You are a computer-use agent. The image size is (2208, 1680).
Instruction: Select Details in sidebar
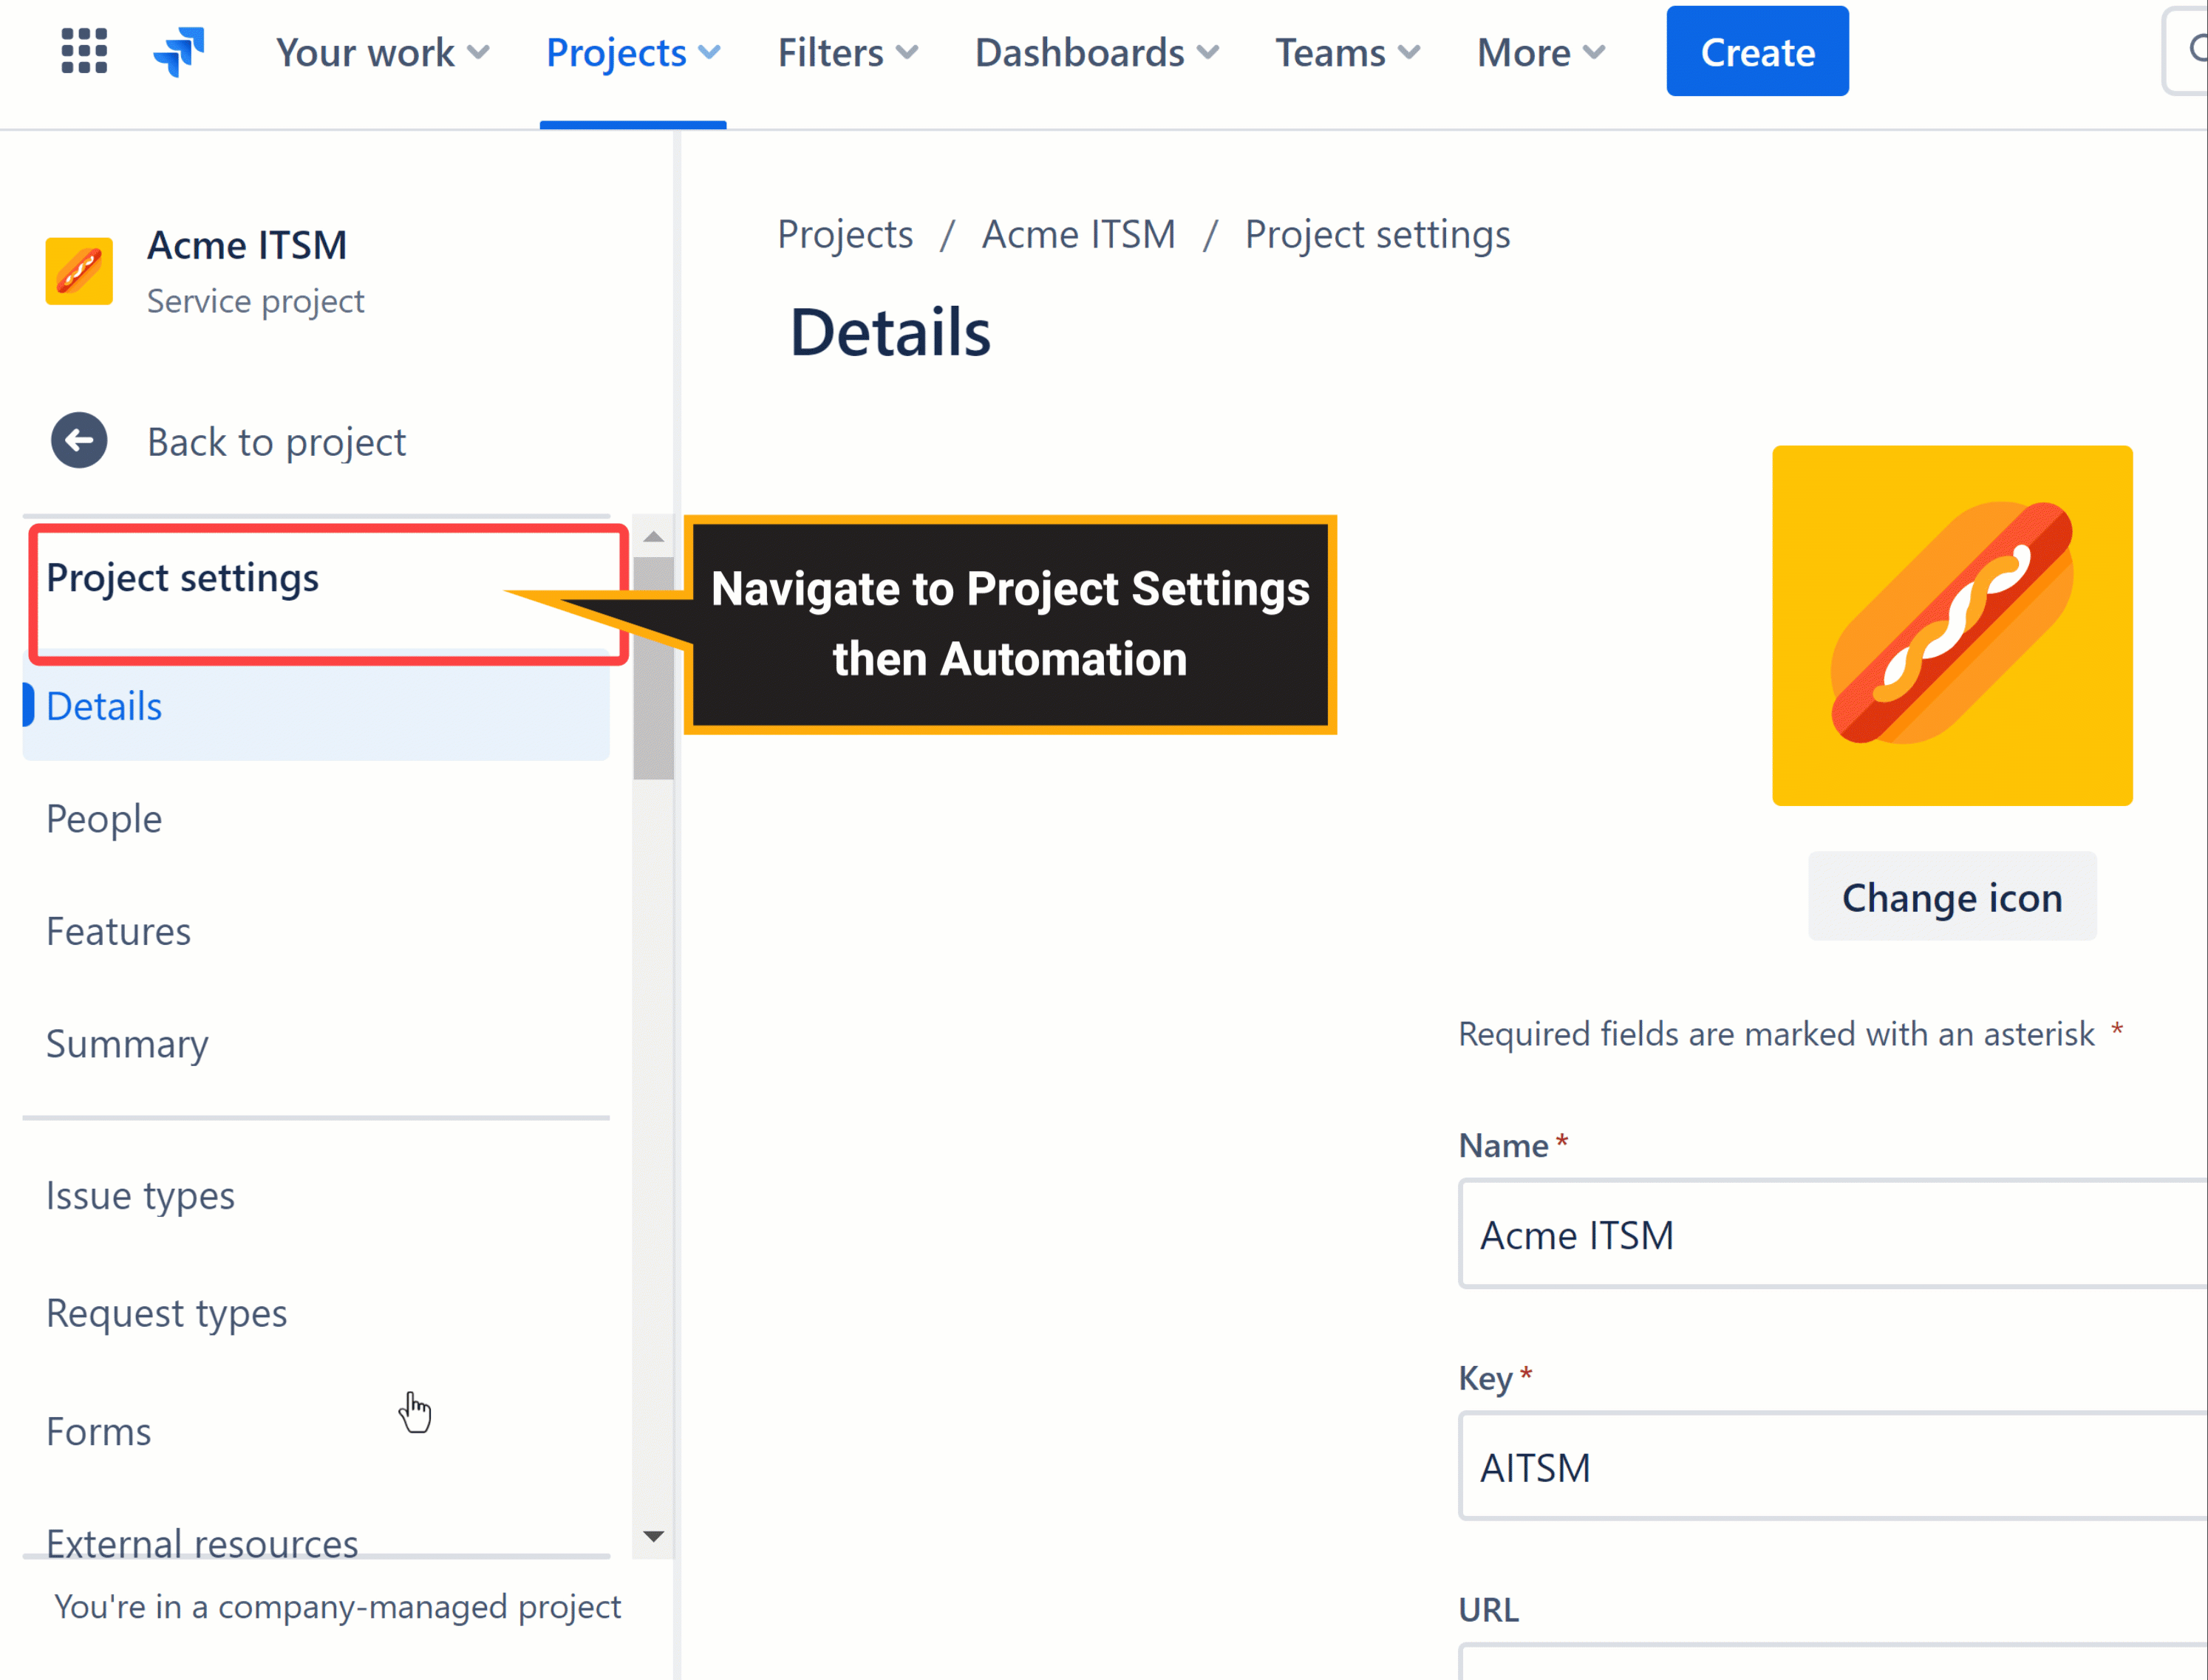point(316,707)
